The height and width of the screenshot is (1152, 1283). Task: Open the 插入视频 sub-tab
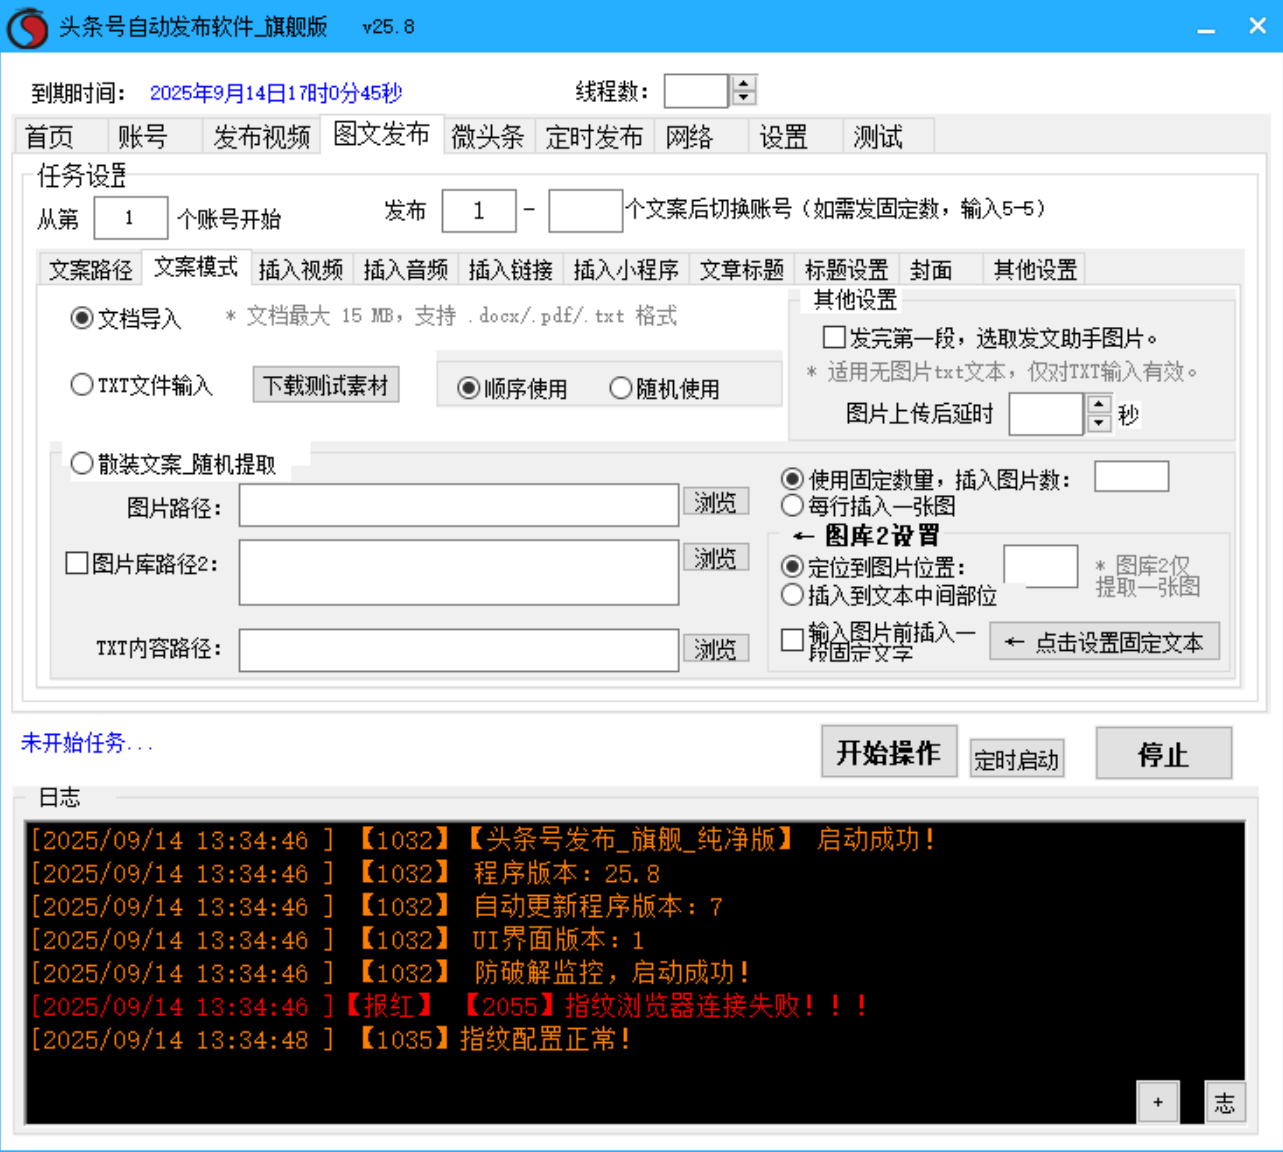pos(299,268)
